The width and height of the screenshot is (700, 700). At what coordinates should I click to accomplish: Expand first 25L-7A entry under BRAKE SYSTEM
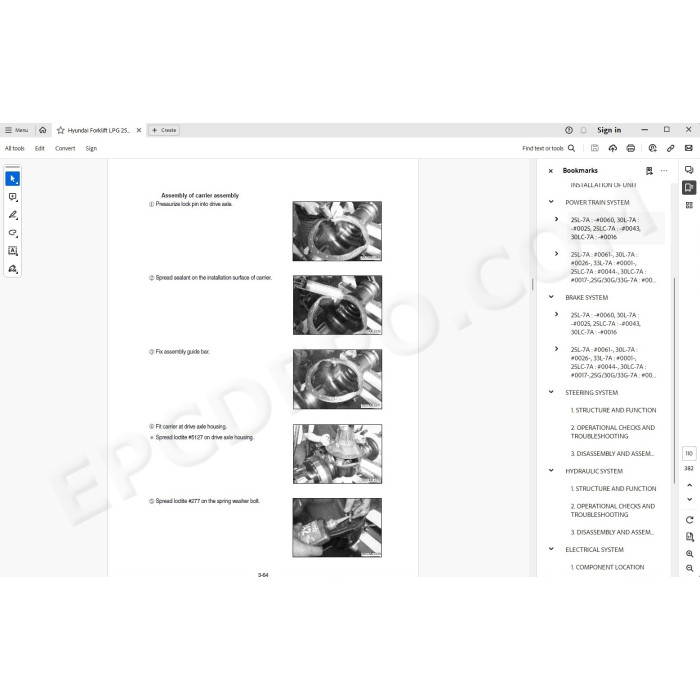pos(556,314)
